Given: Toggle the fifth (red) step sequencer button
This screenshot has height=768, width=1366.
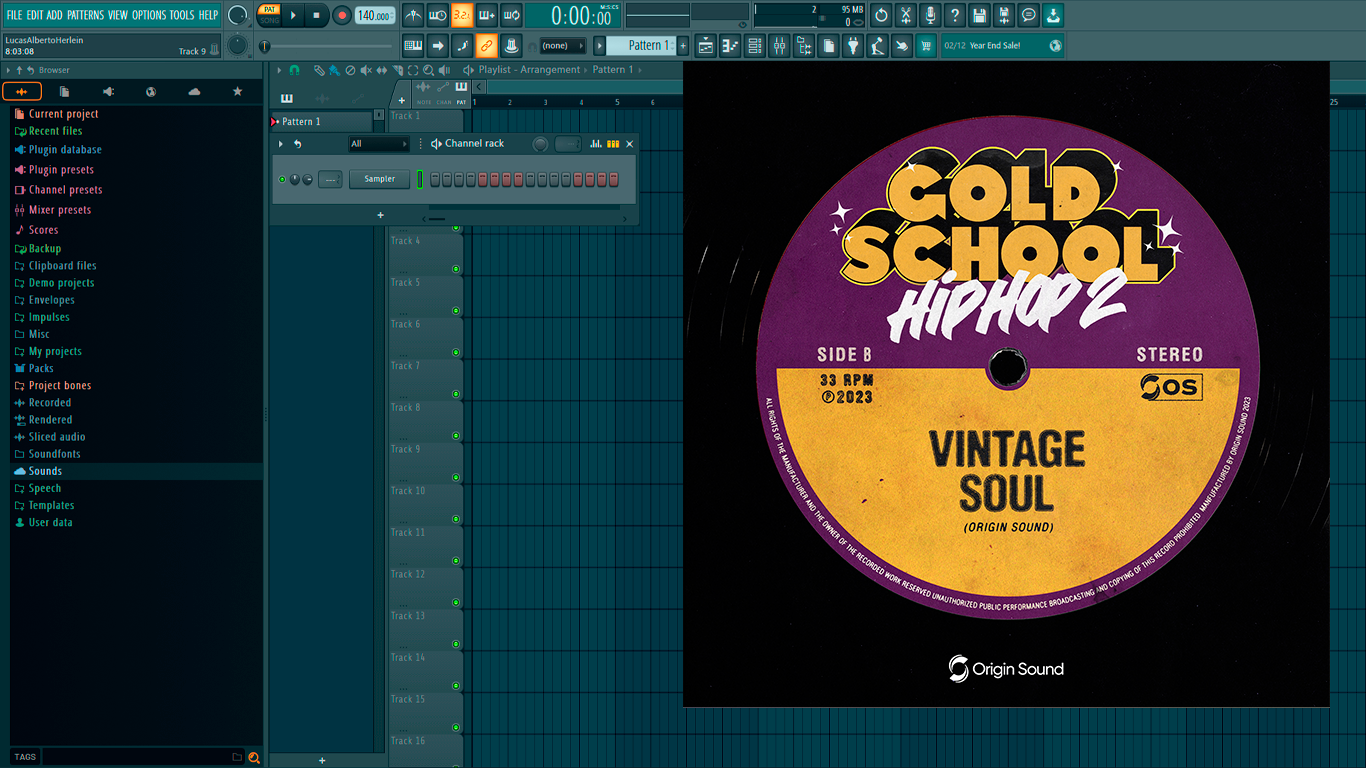Looking at the screenshot, I should point(483,179).
